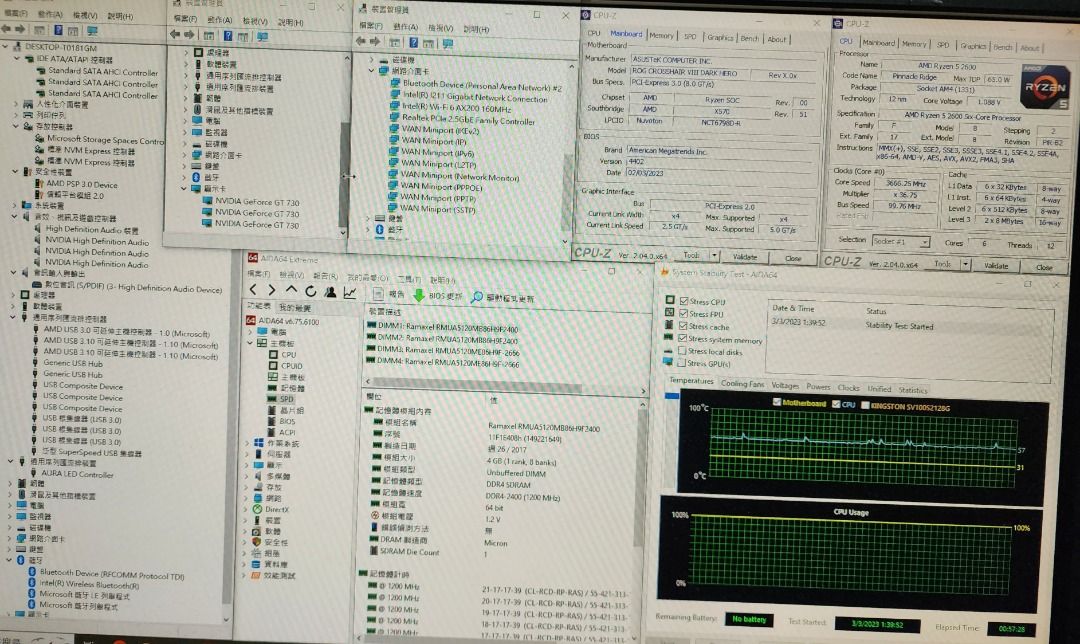Click Validate in the CPU-Z processor window
The width and height of the screenshot is (1080, 644).
coord(996,265)
